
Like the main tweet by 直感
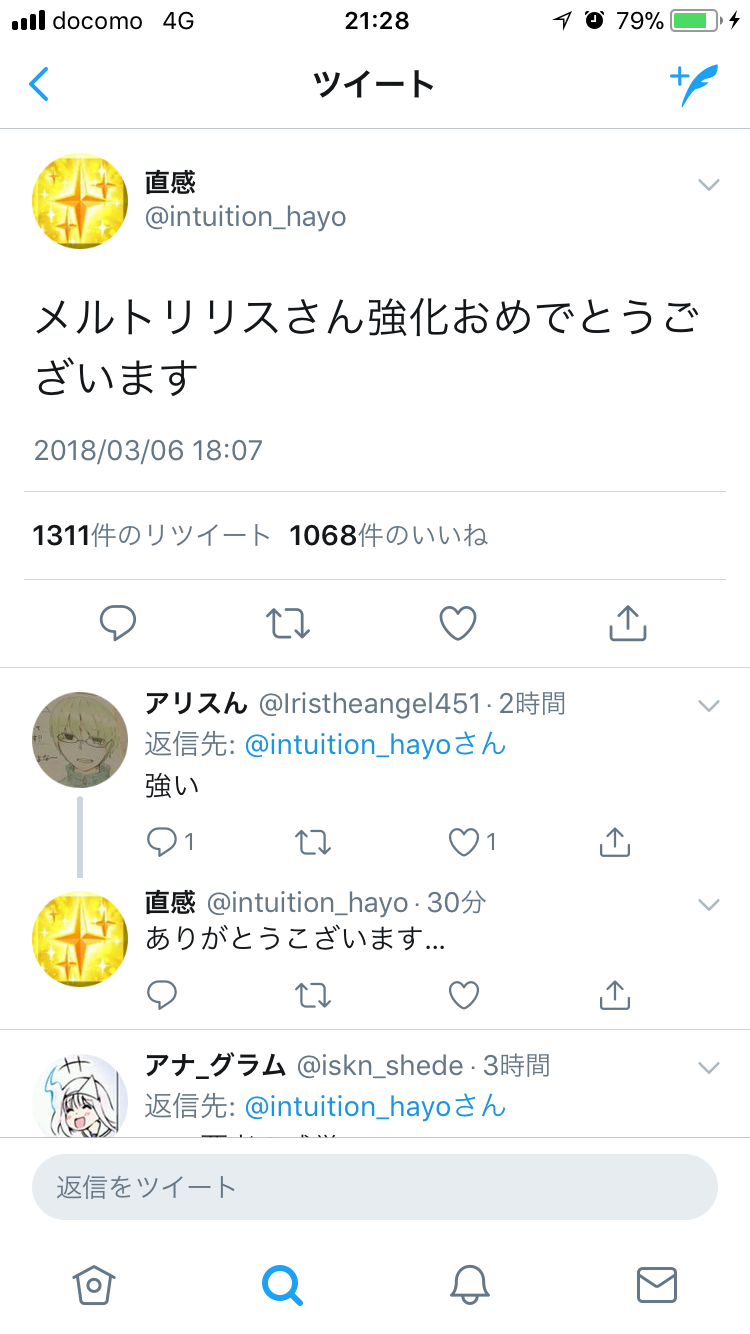coord(458,624)
